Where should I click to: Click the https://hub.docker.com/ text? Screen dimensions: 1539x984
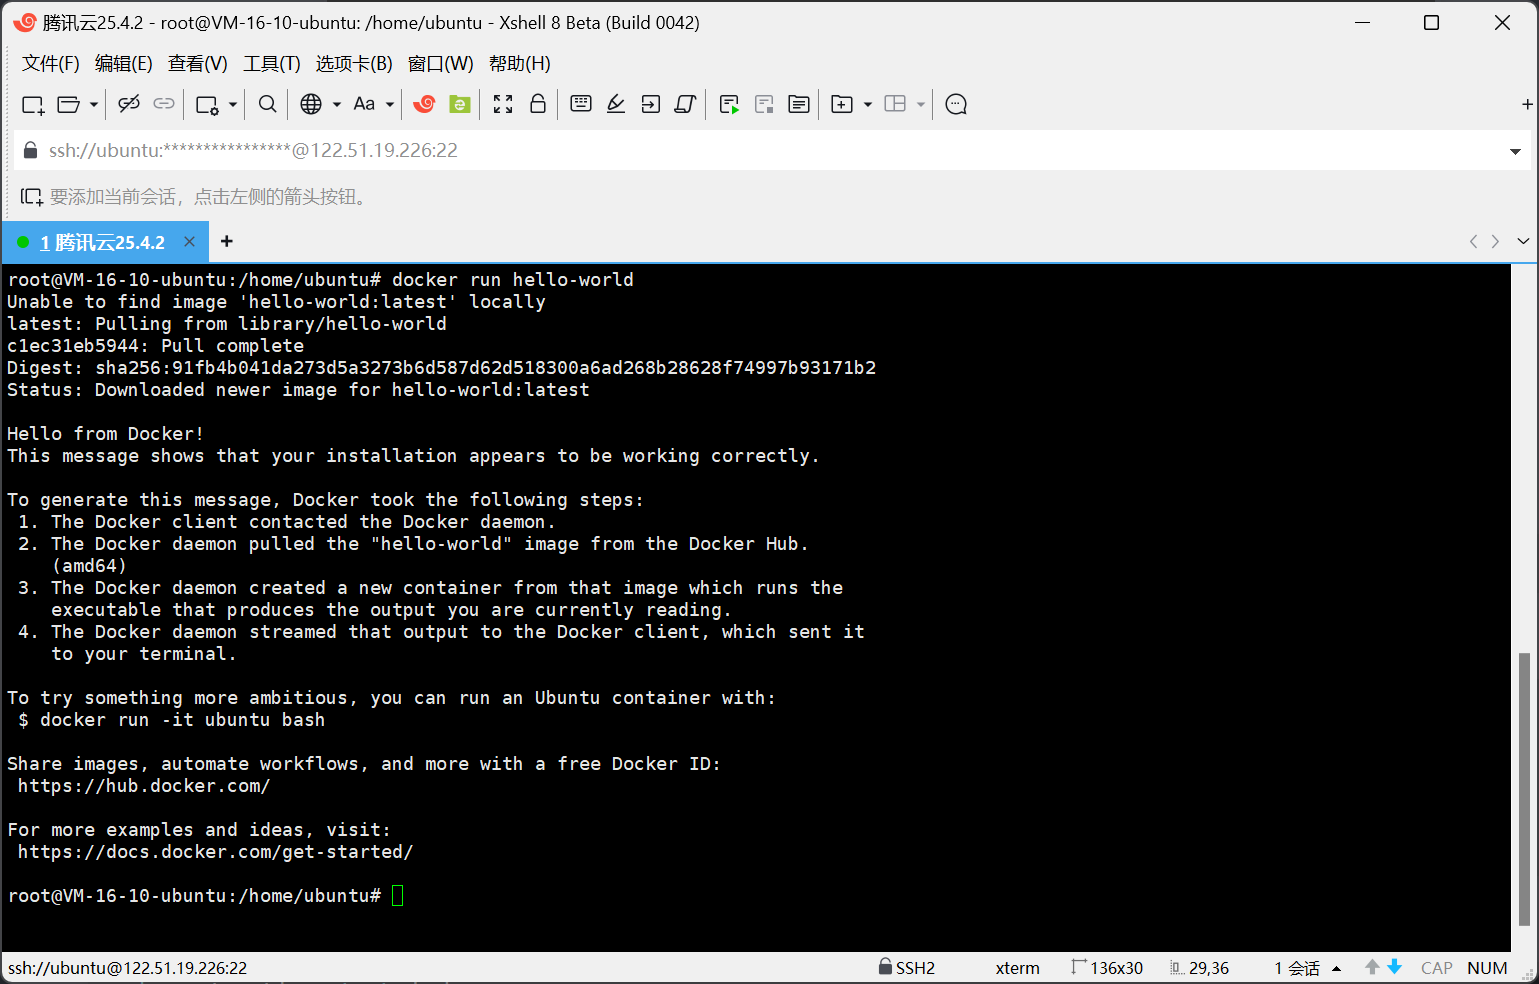coord(144,786)
